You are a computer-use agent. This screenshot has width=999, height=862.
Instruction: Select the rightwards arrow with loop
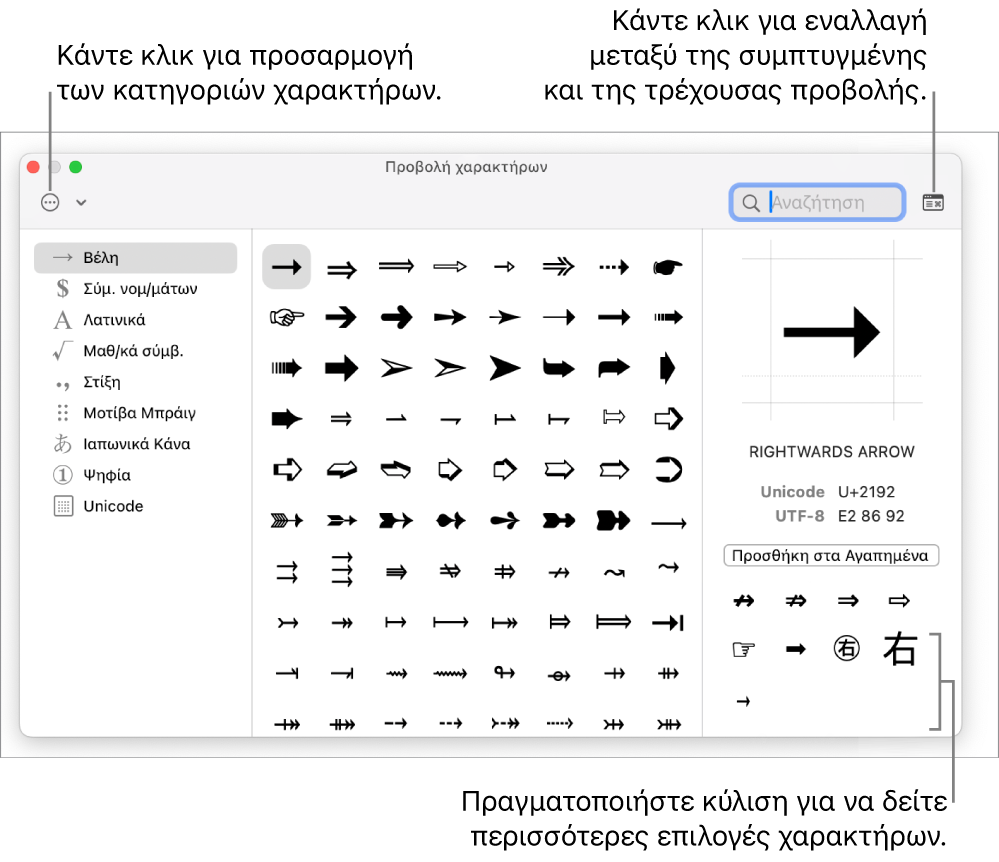click(505, 672)
